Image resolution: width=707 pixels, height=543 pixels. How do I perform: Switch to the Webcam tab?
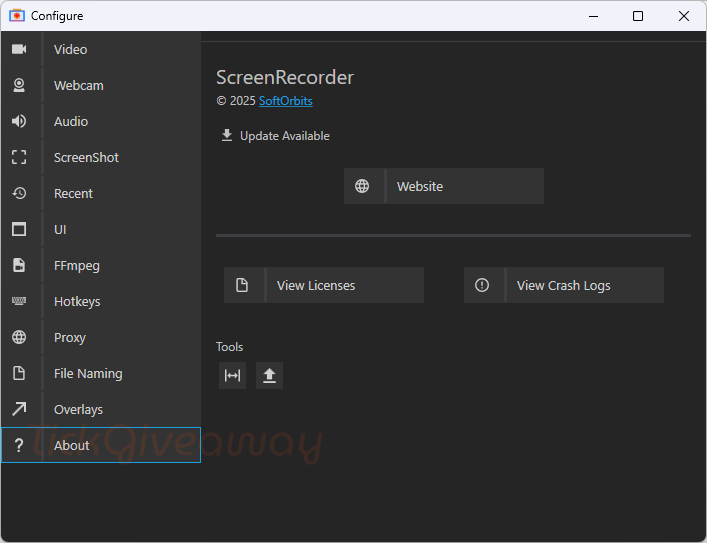[101, 85]
